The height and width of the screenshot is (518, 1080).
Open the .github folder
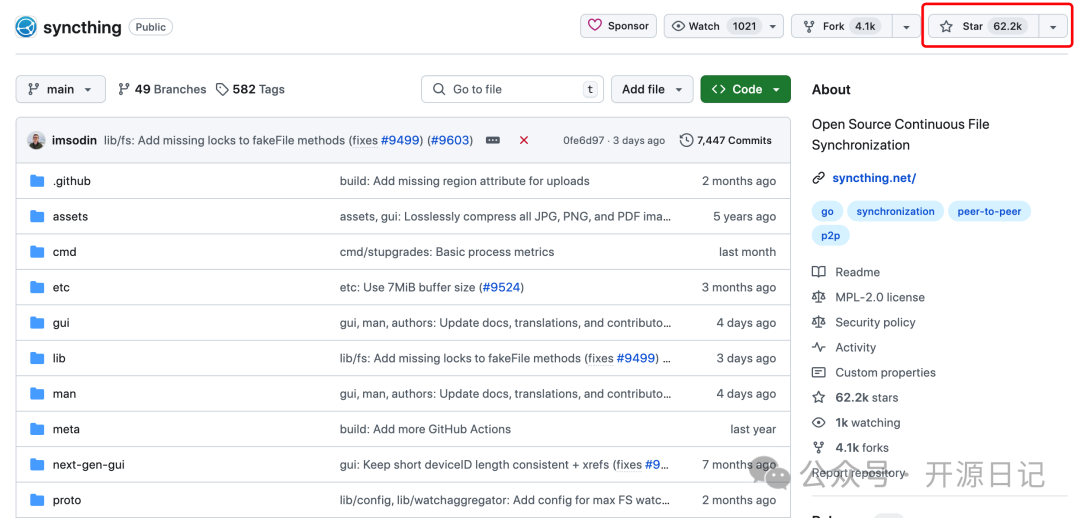point(71,181)
